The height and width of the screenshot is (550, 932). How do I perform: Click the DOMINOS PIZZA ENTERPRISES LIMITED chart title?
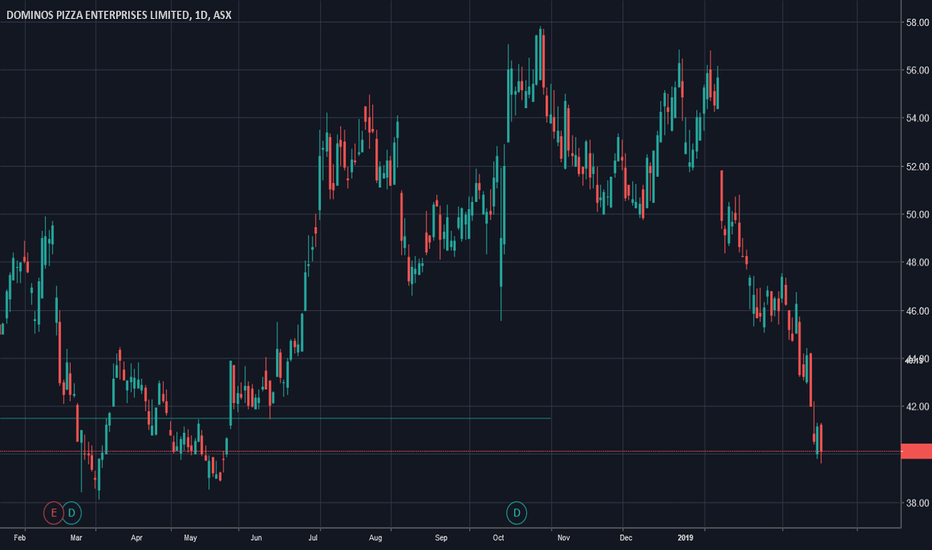tap(119, 15)
